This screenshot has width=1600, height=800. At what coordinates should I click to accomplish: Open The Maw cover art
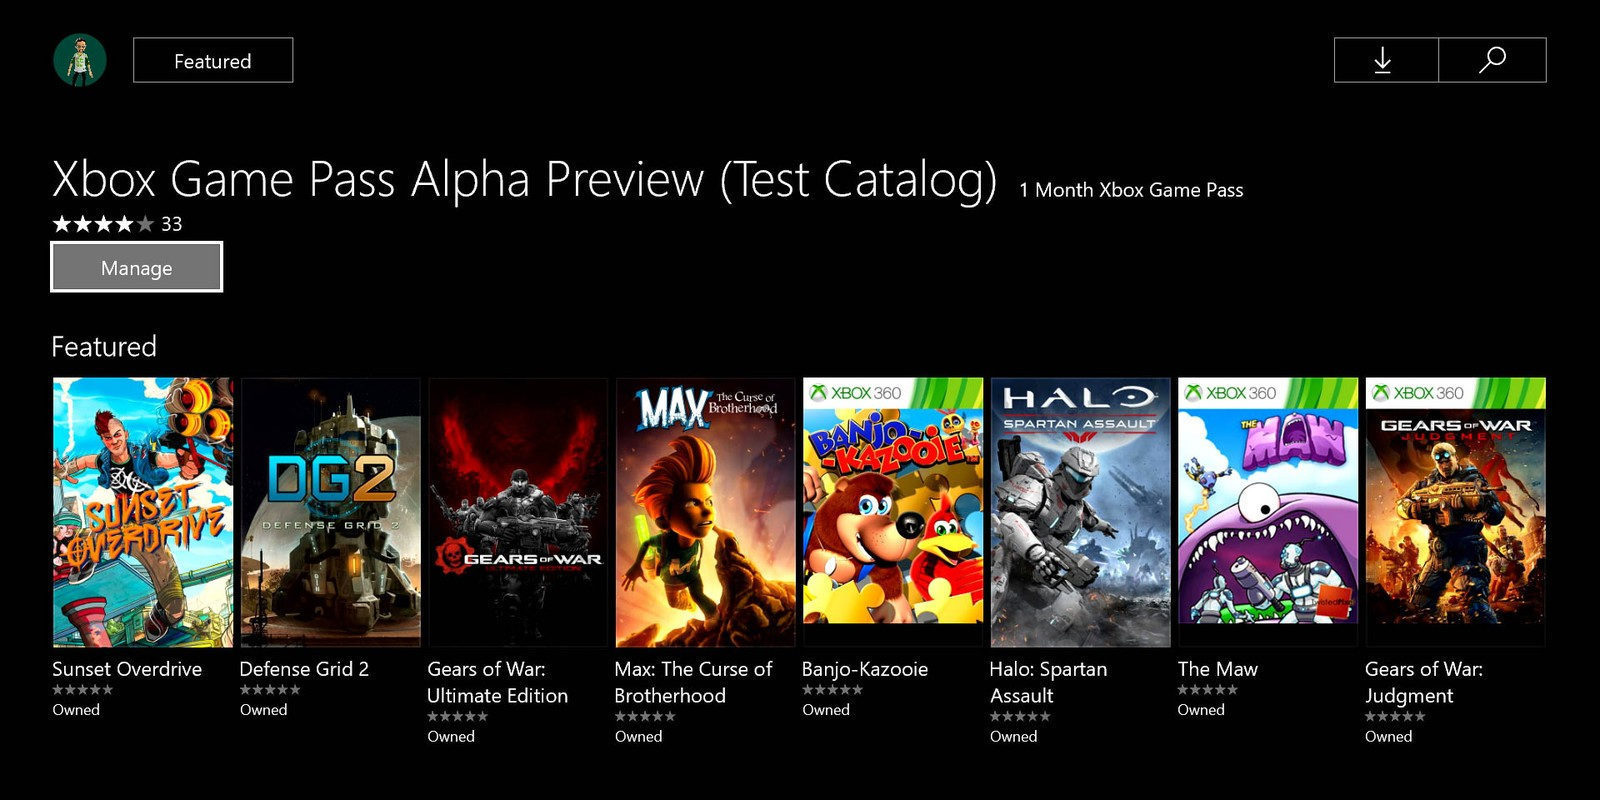1268,512
